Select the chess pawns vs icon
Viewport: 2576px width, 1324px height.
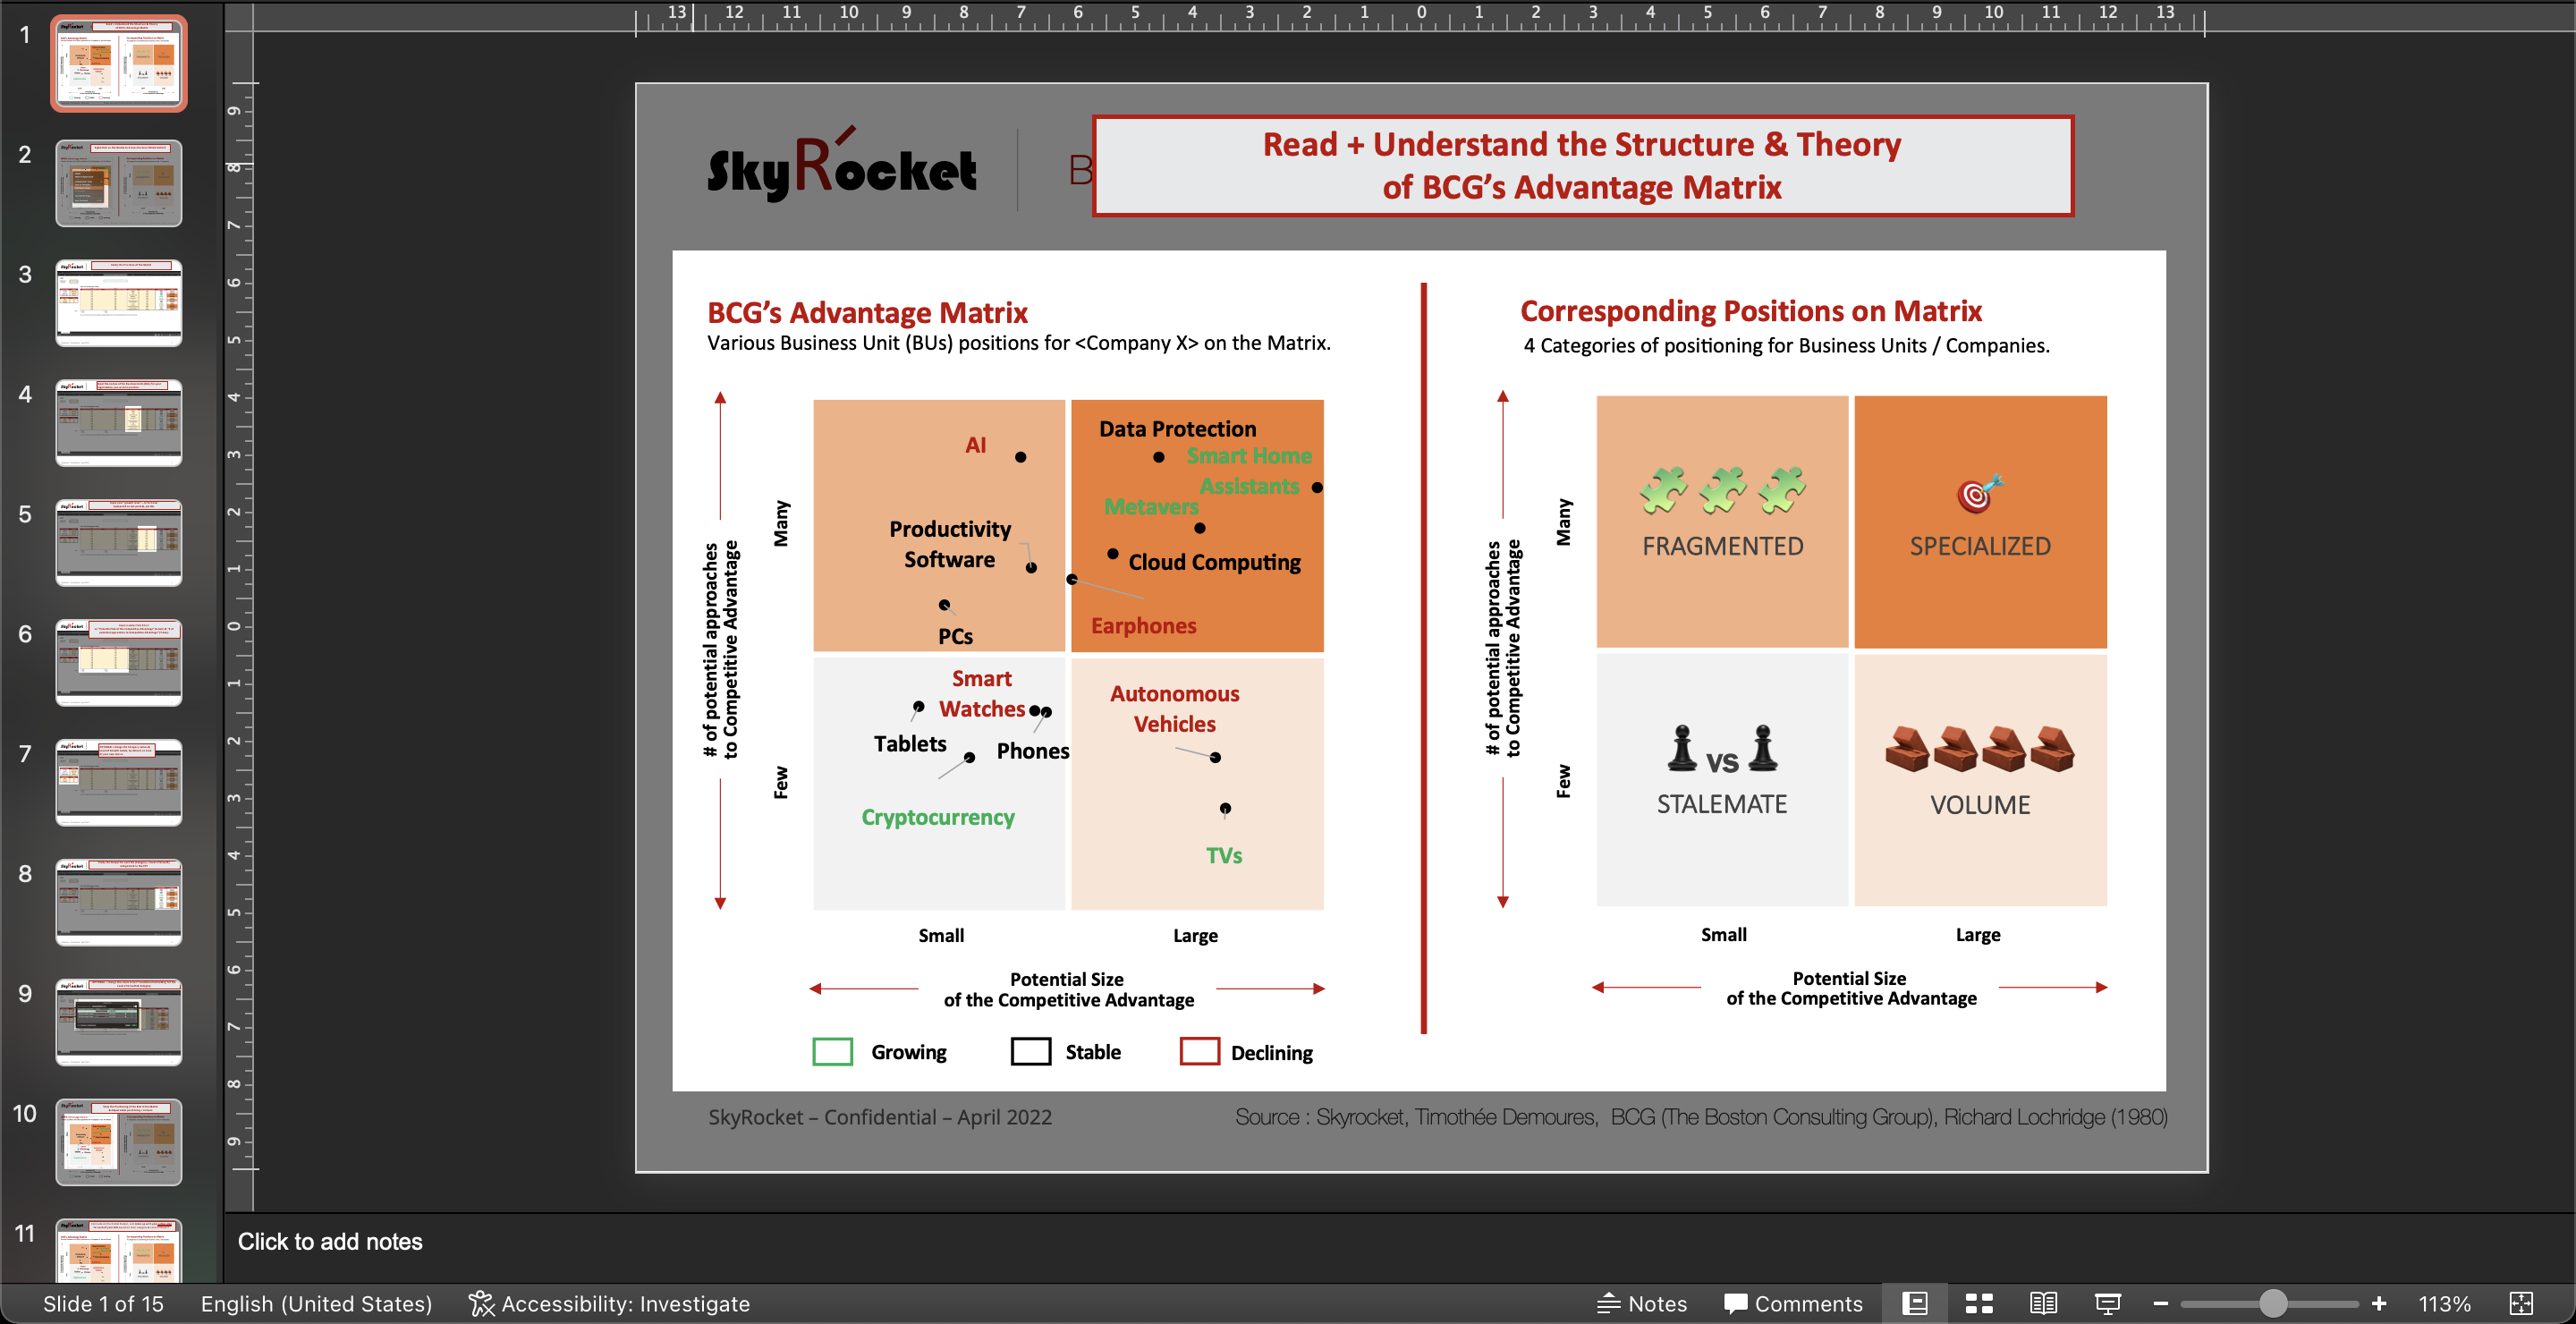[1722, 750]
